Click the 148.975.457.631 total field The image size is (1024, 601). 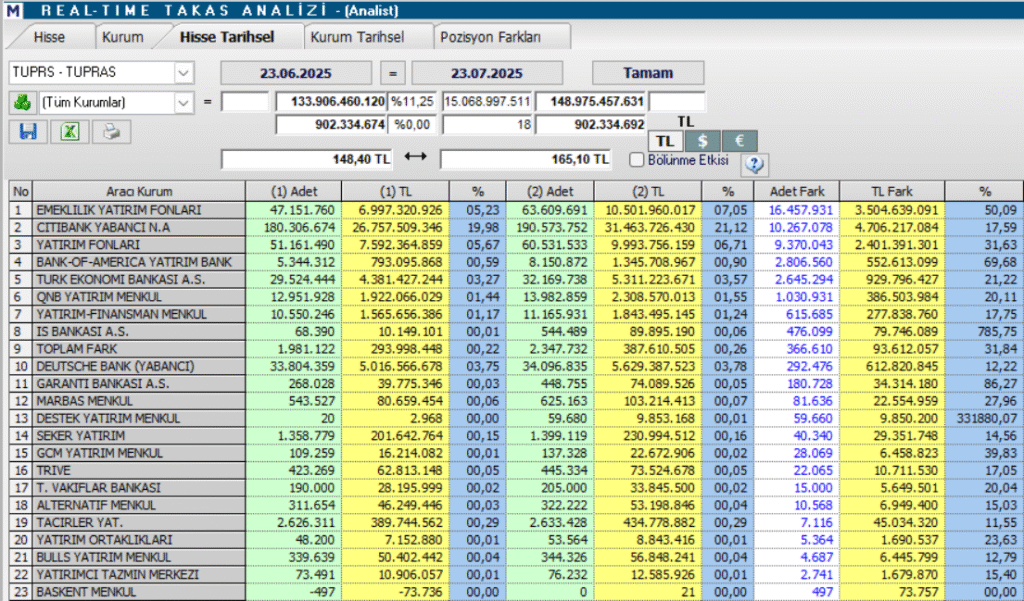[x=591, y=102]
